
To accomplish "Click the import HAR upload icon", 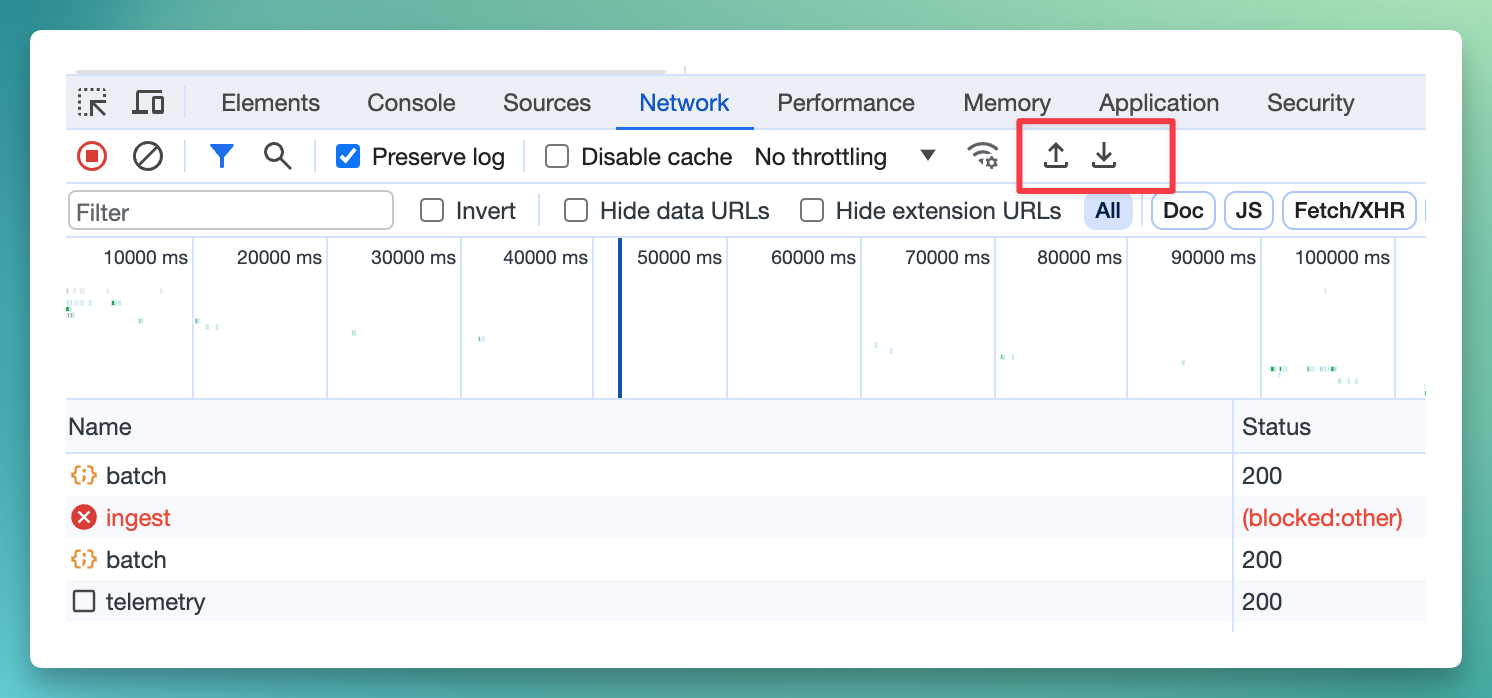I will pyautogui.click(x=1055, y=156).
